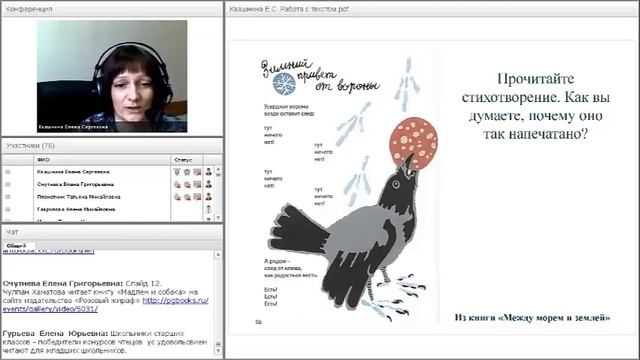The height and width of the screenshot is (360, 640).
Task: Click the third status icon in Татьяна Михайловна's row
Action: (197, 197)
